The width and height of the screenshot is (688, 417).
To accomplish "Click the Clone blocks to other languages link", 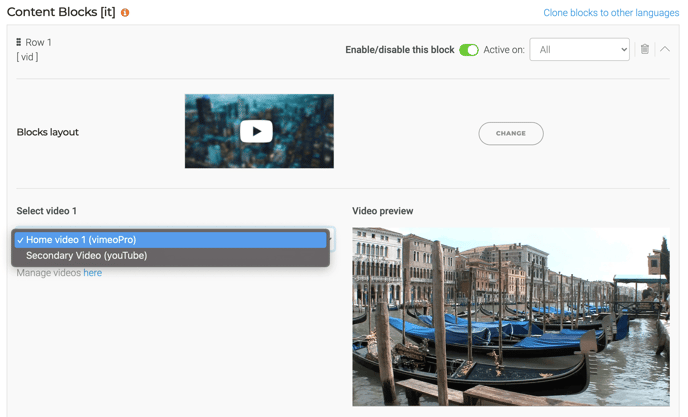I will click(611, 13).
